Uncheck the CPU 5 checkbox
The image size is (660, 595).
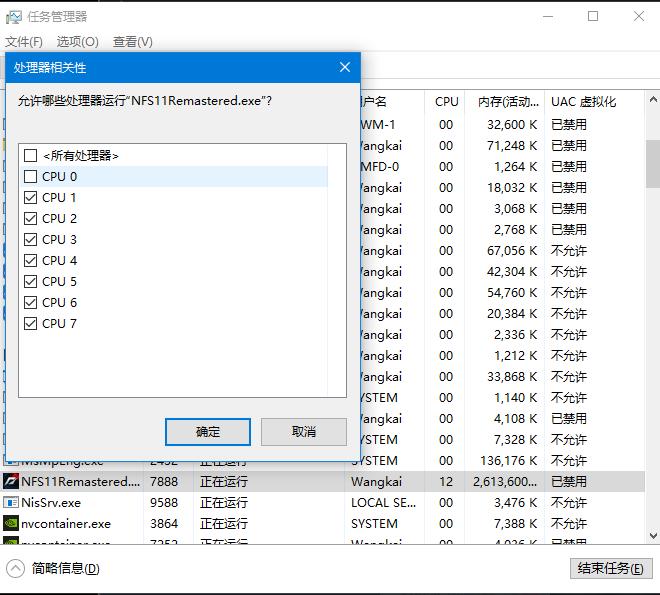pyautogui.click(x=30, y=281)
